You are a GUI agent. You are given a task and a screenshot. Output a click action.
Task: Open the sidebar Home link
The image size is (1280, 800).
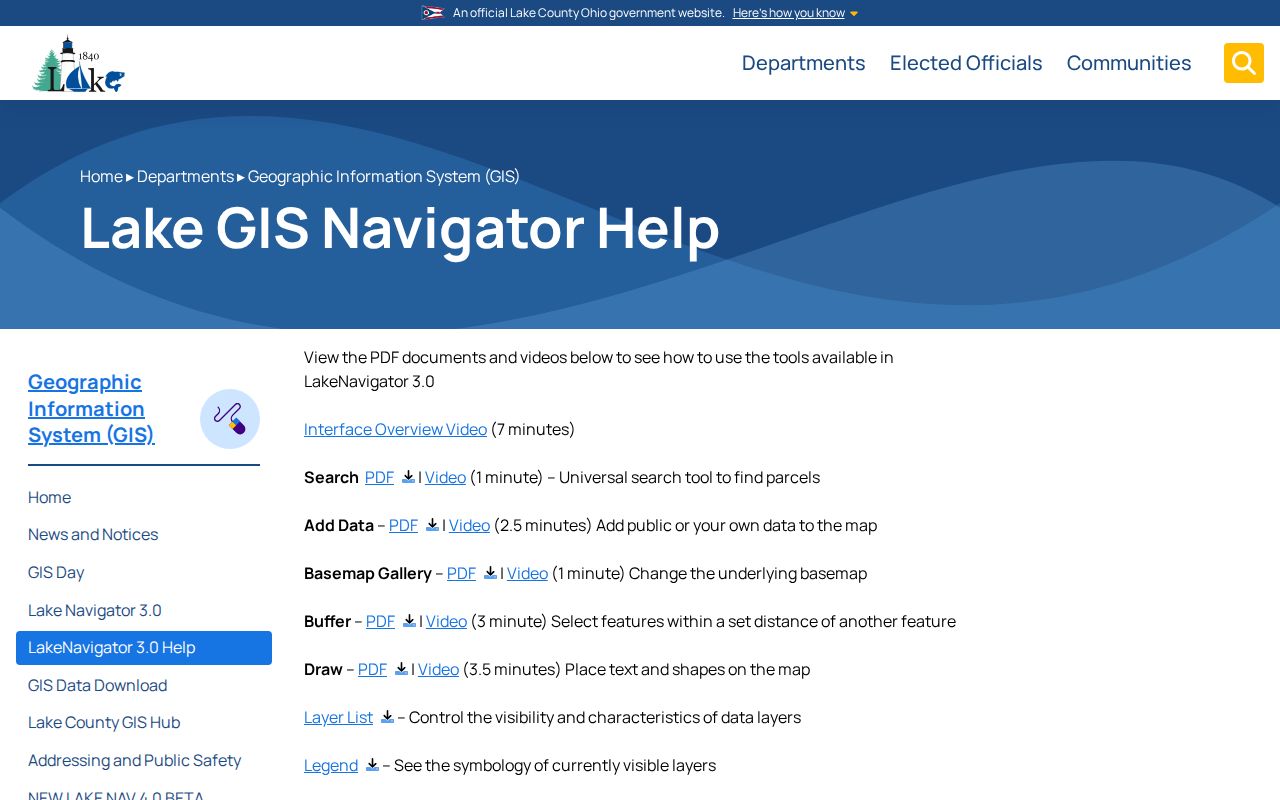49,498
